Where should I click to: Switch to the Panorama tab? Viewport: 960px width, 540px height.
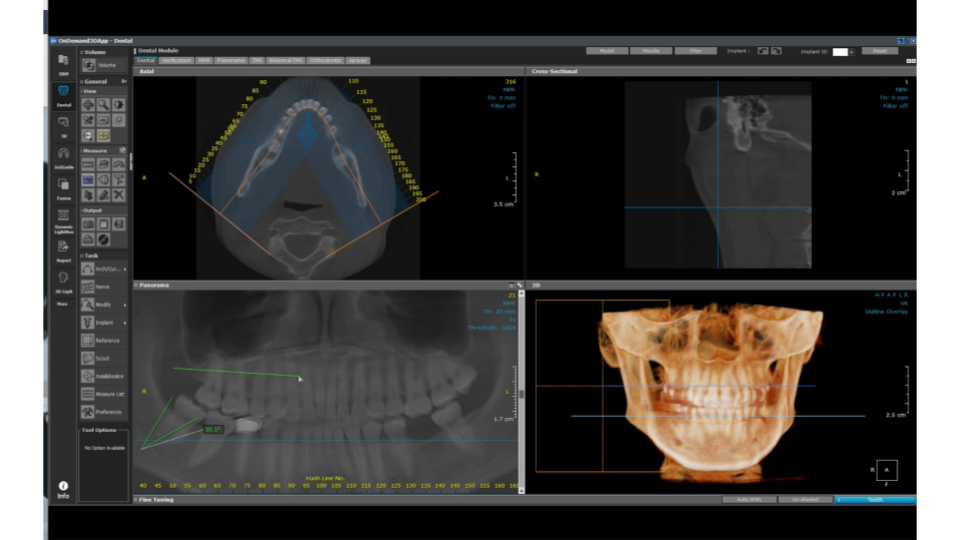pos(231,61)
